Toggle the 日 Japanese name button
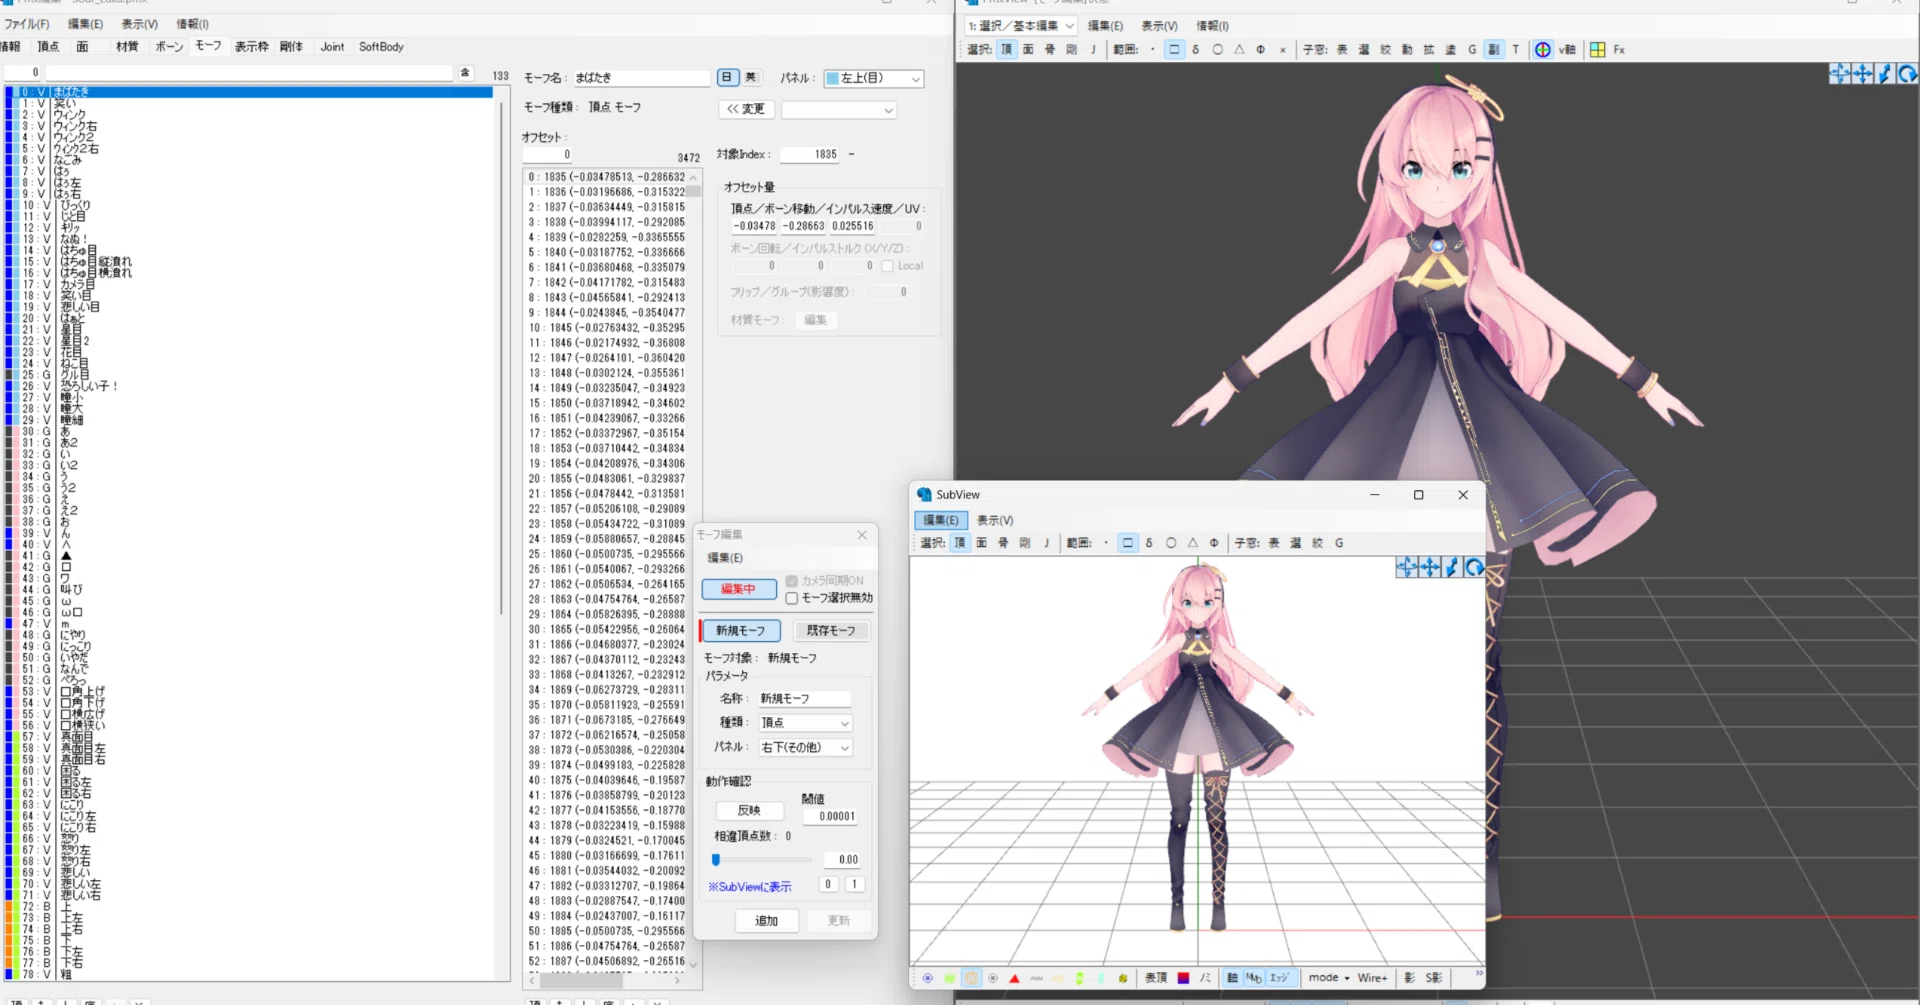1920x1005 pixels. tap(728, 77)
